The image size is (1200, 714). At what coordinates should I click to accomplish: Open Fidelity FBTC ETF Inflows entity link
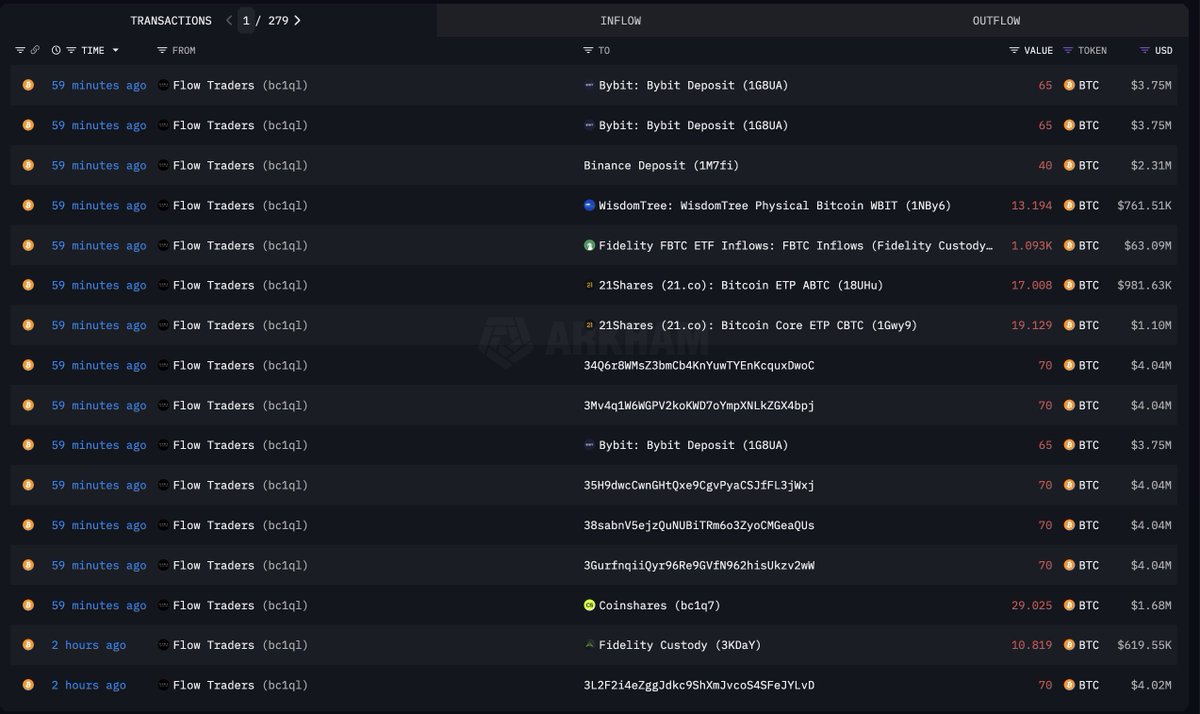[x=796, y=245]
